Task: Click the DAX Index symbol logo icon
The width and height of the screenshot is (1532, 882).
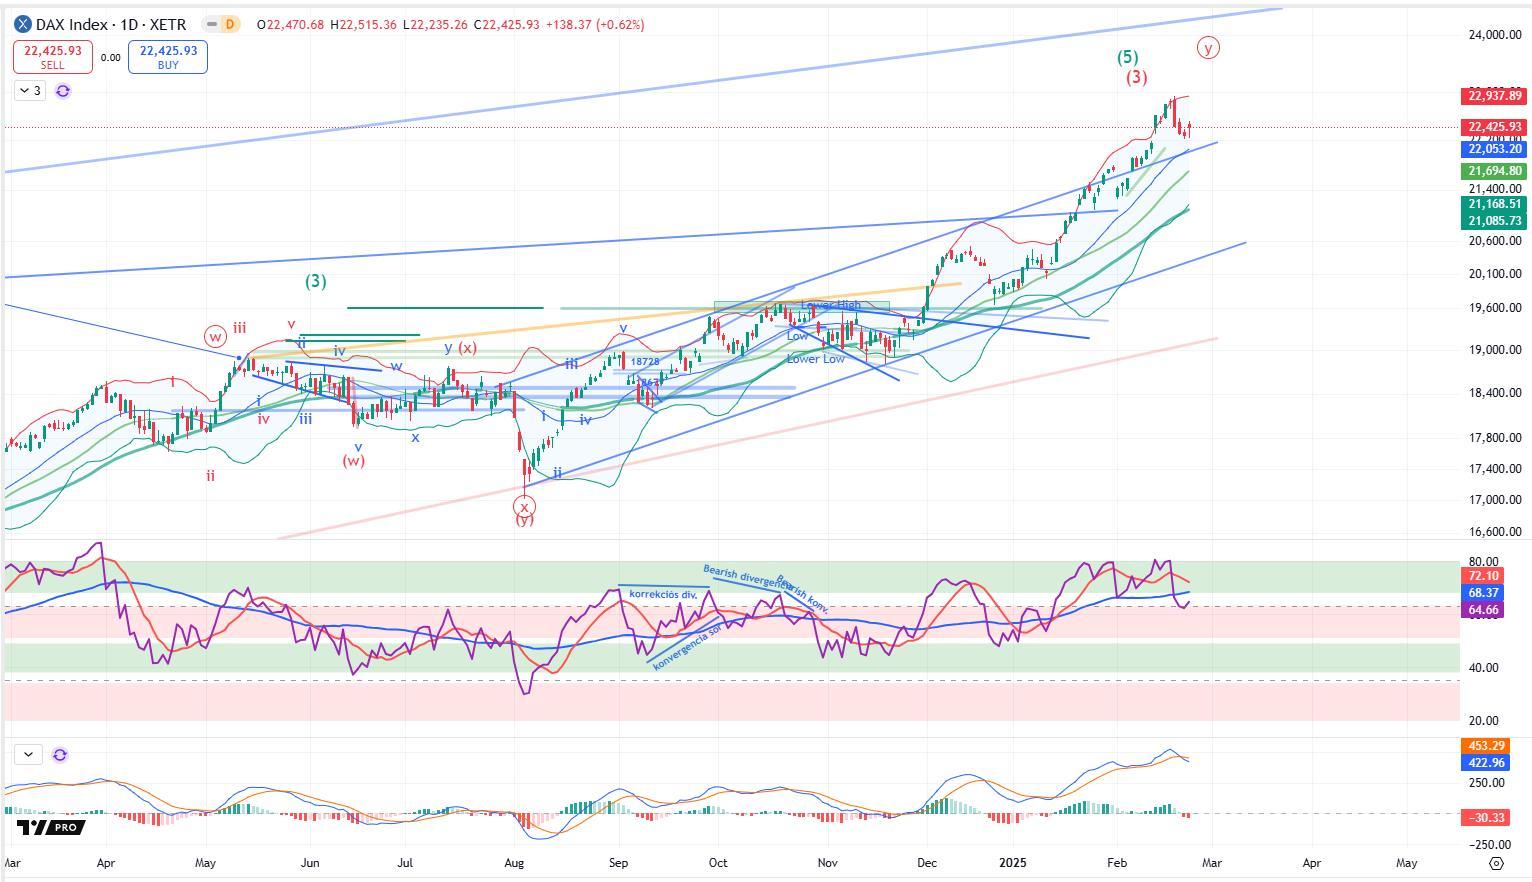Action: coord(23,24)
